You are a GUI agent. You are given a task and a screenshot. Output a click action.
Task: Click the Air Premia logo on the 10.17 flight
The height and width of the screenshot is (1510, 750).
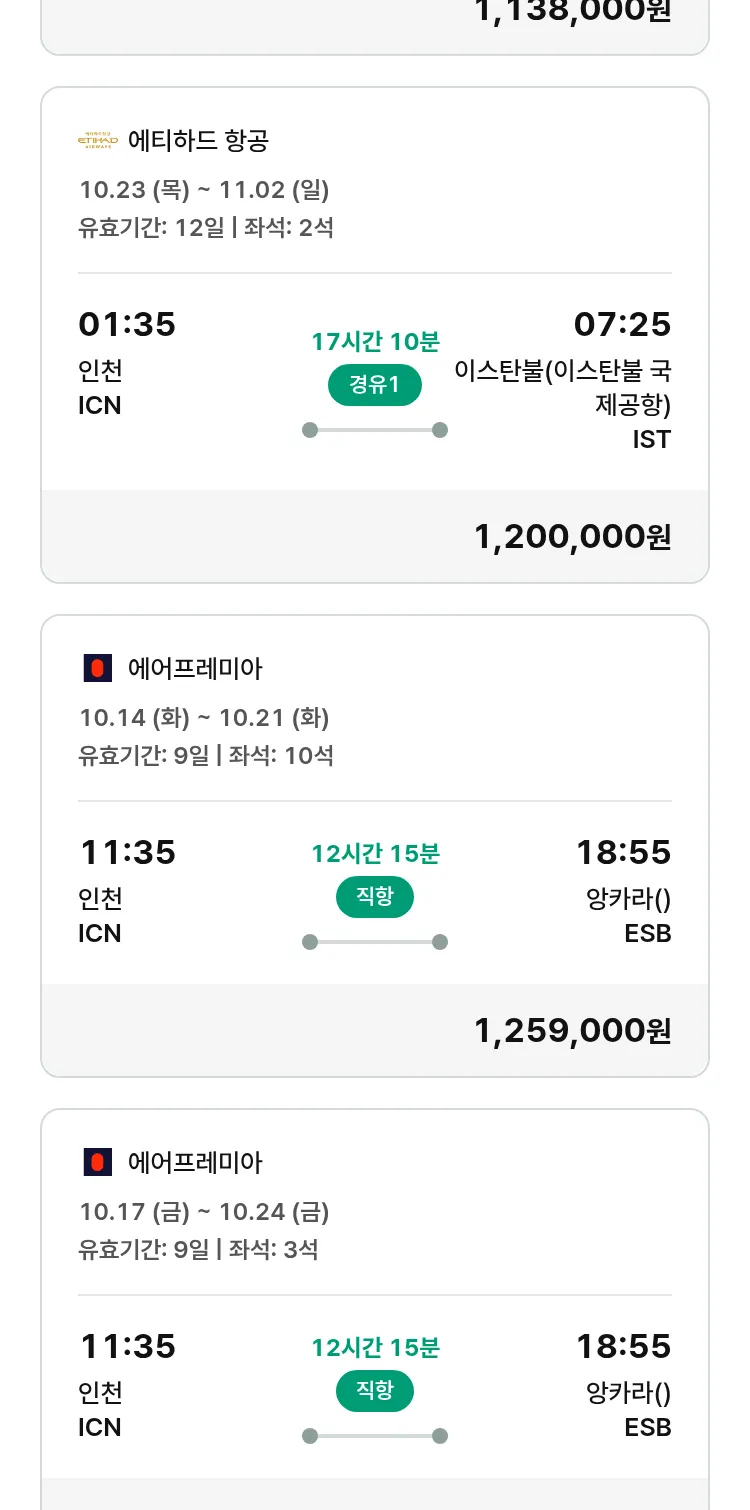coord(98,1162)
